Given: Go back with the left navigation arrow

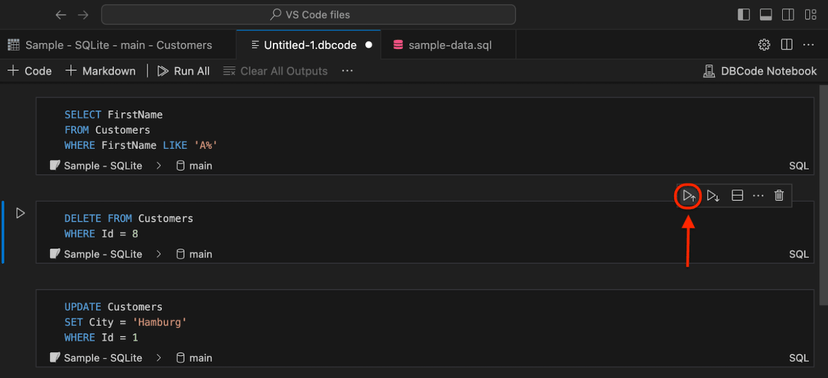Looking at the screenshot, I should [x=61, y=15].
